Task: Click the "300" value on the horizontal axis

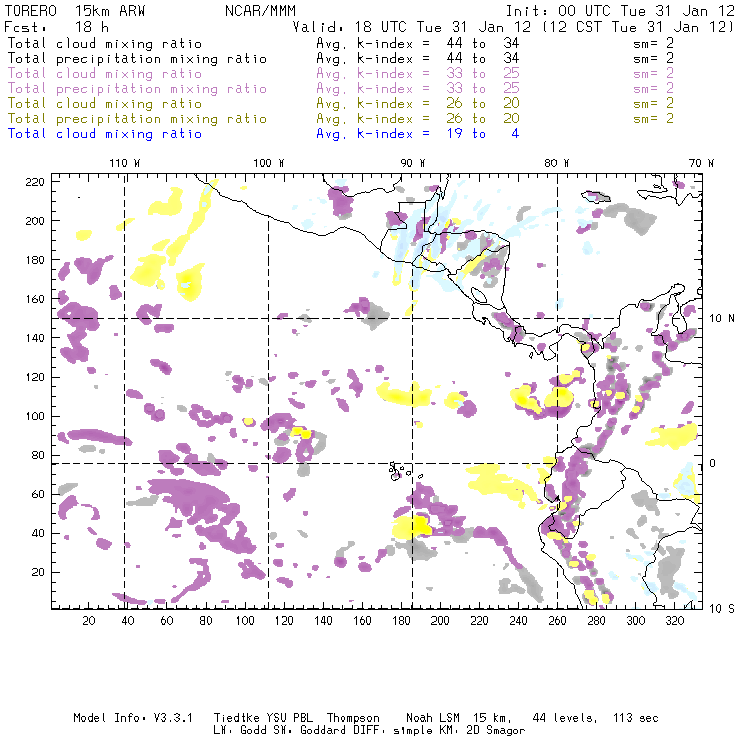Action: (x=636, y=621)
